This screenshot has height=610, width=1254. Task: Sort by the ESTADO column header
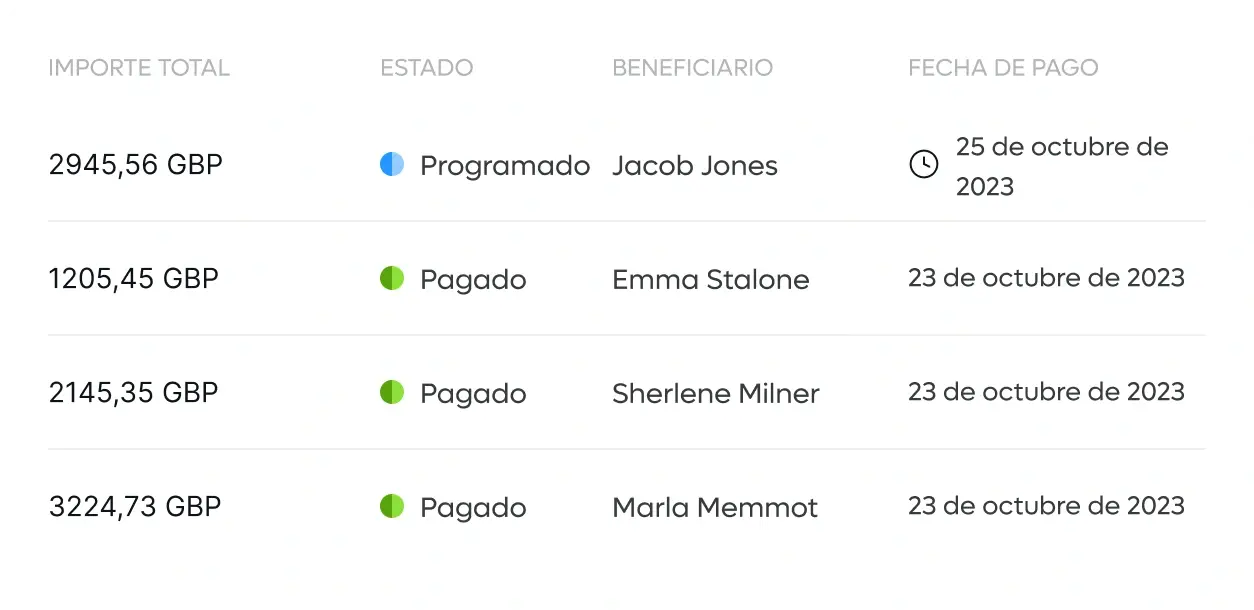427,68
